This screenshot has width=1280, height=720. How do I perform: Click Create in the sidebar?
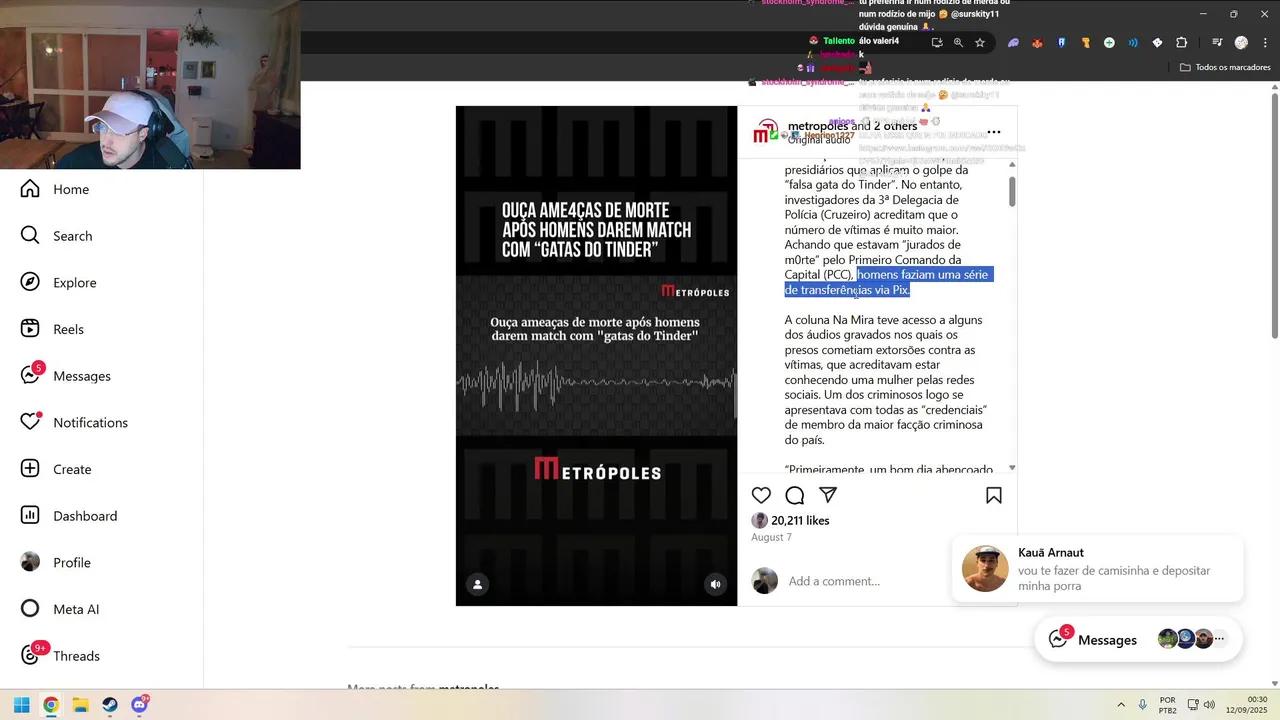coord(57,469)
